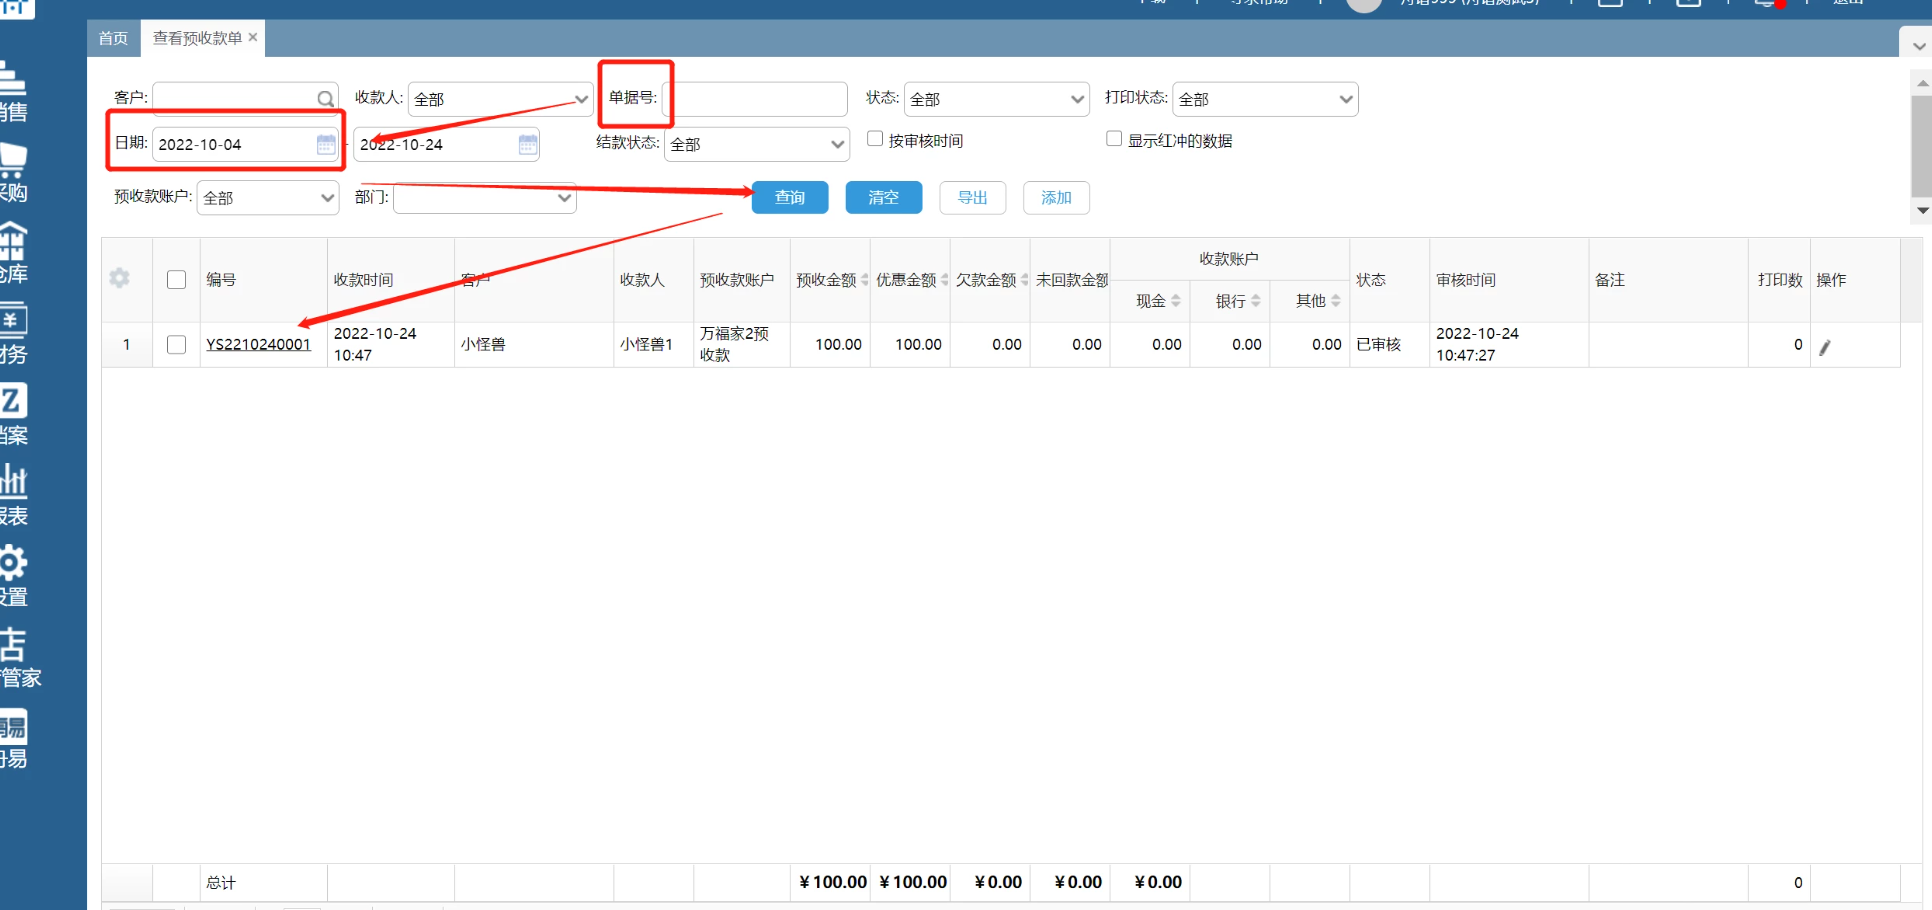Expand the 收款人 dropdown
The height and width of the screenshot is (910, 1932).
(x=500, y=99)
